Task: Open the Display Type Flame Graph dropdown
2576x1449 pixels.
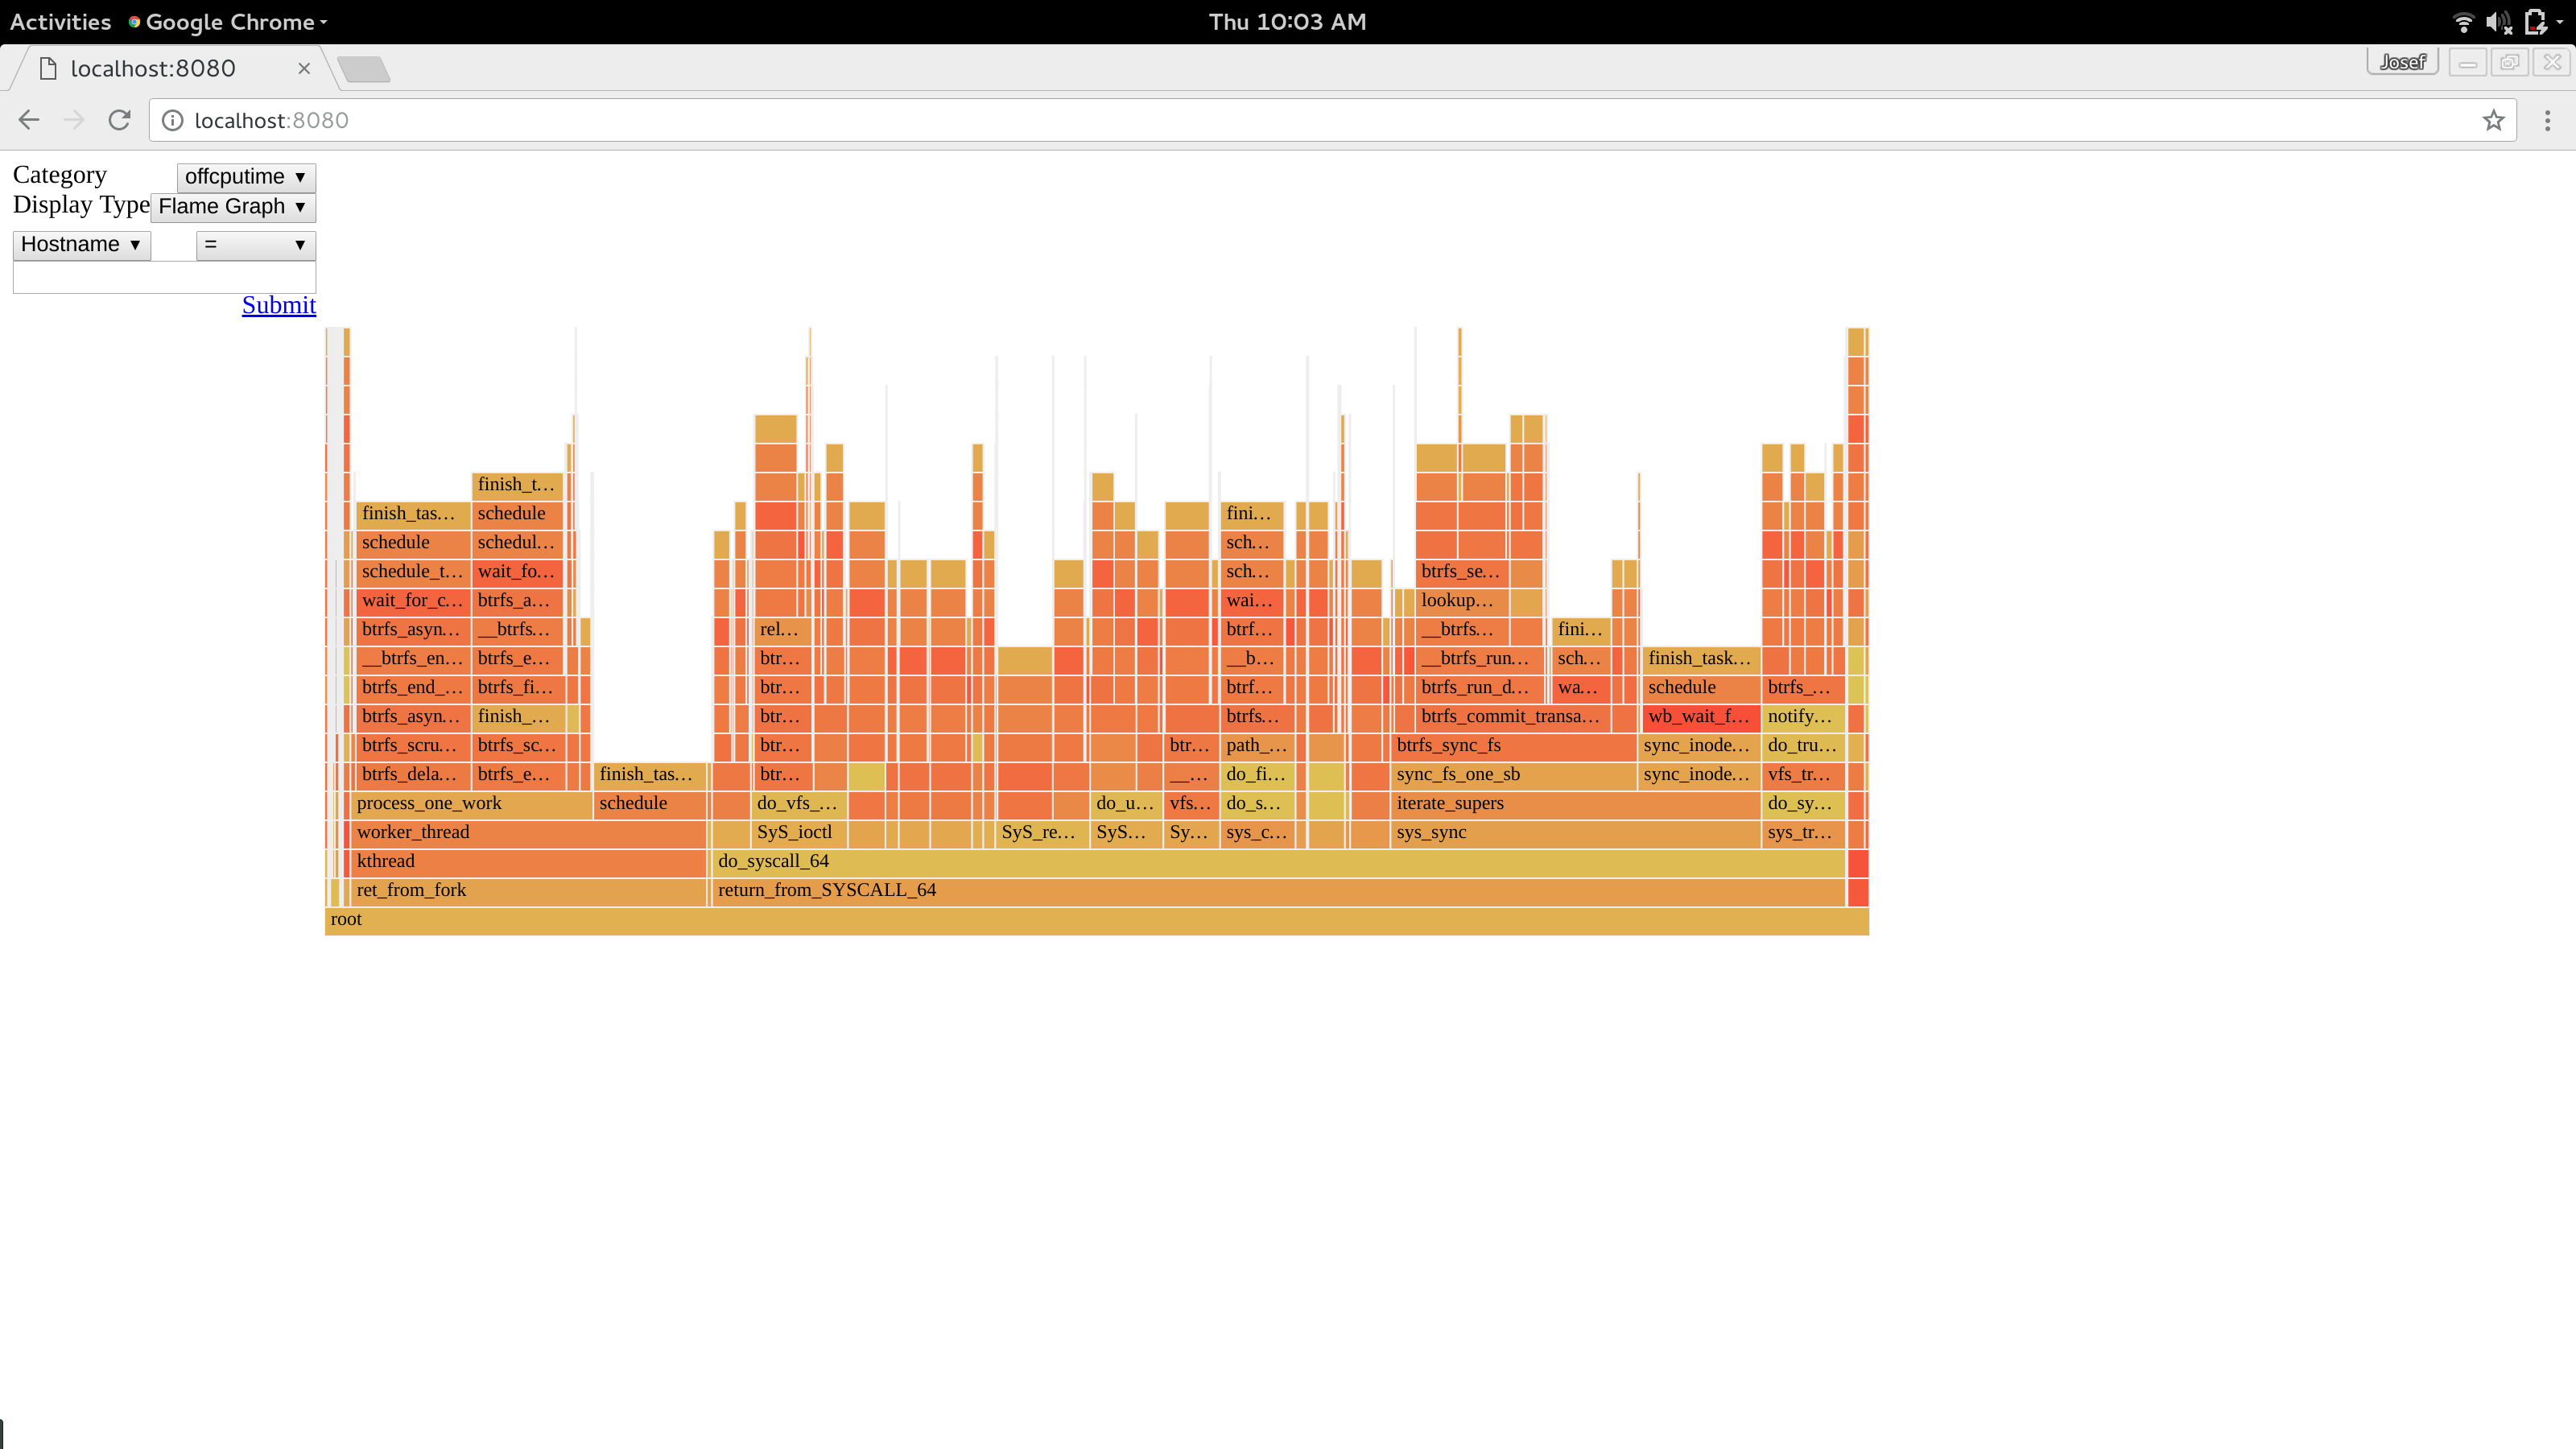Action: pyautogui.click(x=233, y=207)
